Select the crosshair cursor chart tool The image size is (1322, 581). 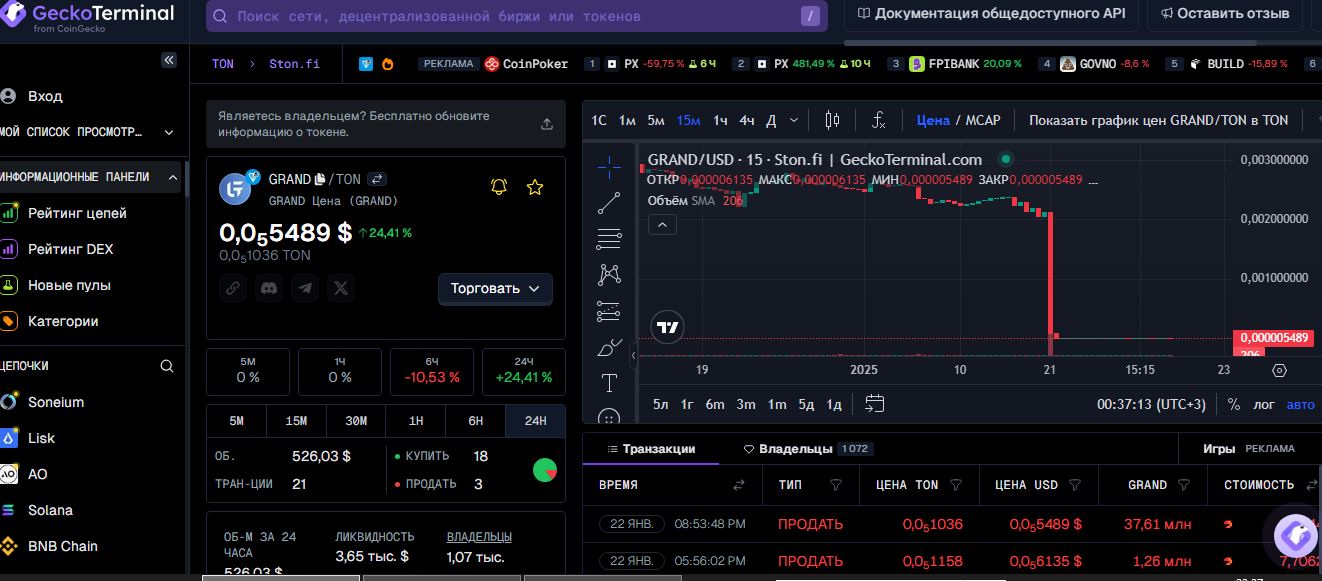pyautogui.click(x=609, y=167)
